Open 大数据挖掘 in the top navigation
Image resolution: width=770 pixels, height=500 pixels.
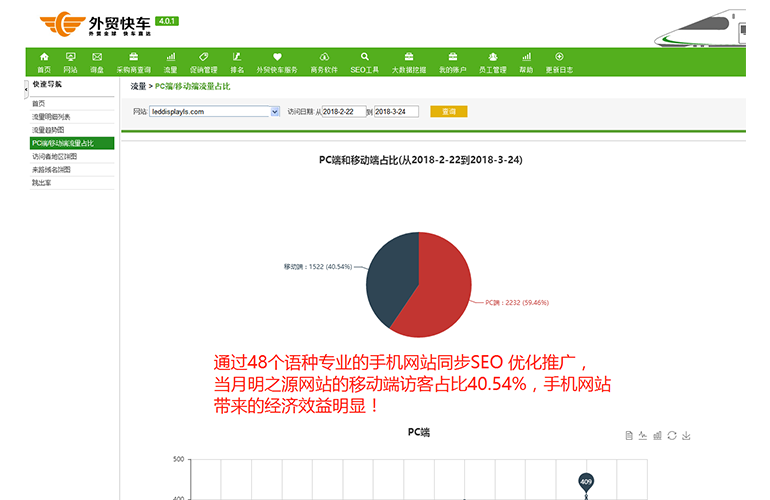pos(409,63)
